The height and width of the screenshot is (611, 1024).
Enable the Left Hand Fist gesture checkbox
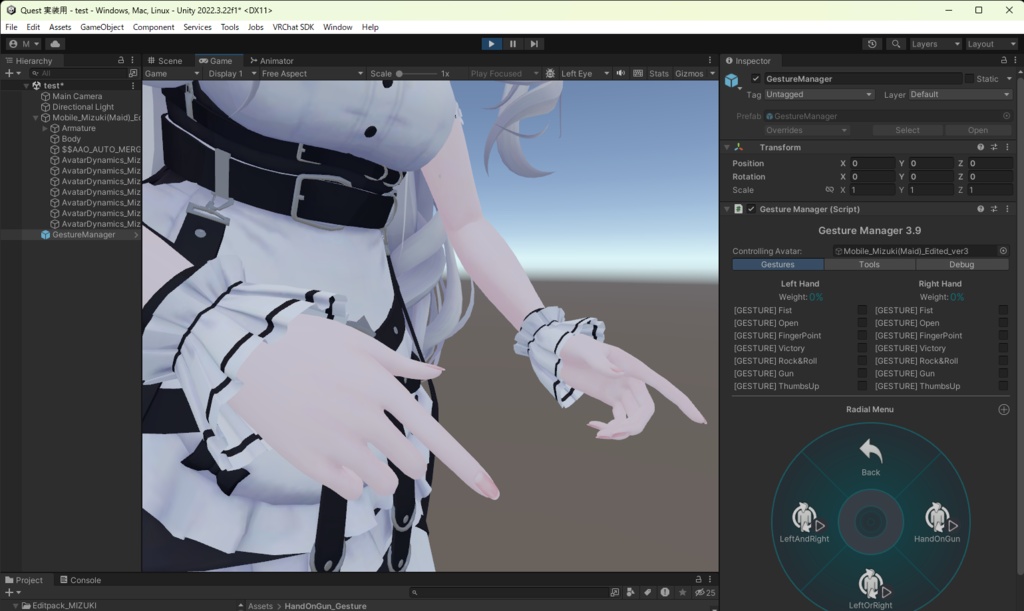(x=862, y=310)
